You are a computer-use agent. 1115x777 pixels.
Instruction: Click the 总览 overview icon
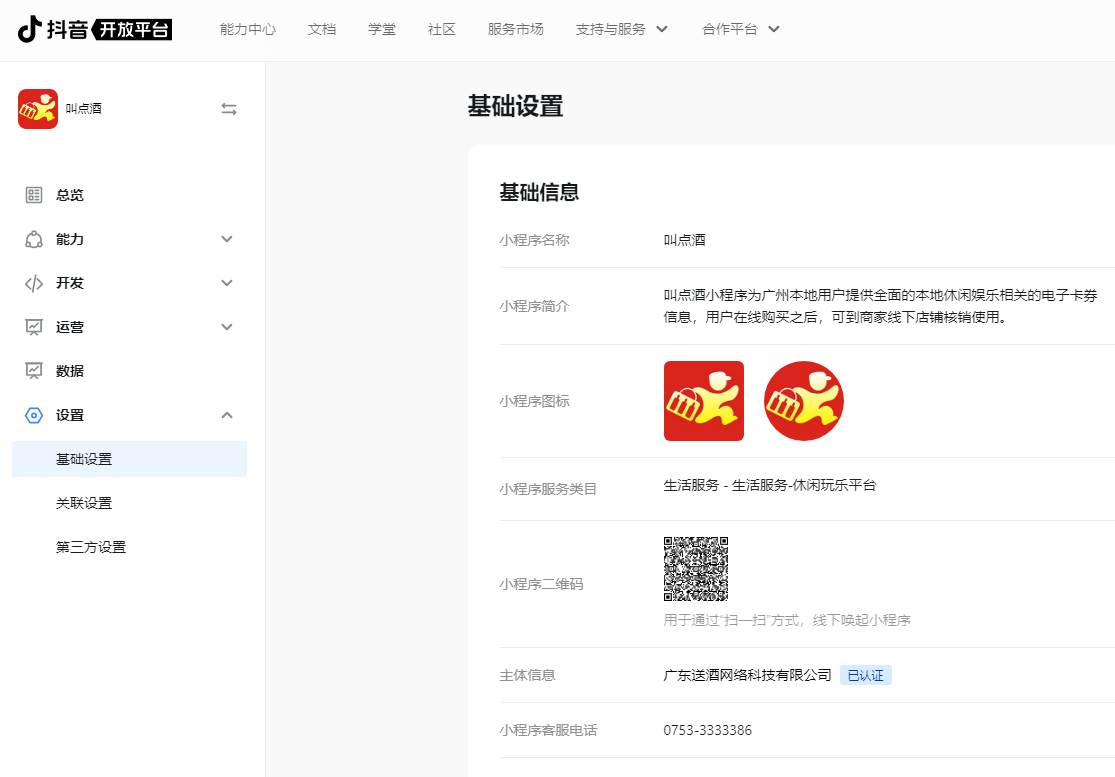pos(33,195)
